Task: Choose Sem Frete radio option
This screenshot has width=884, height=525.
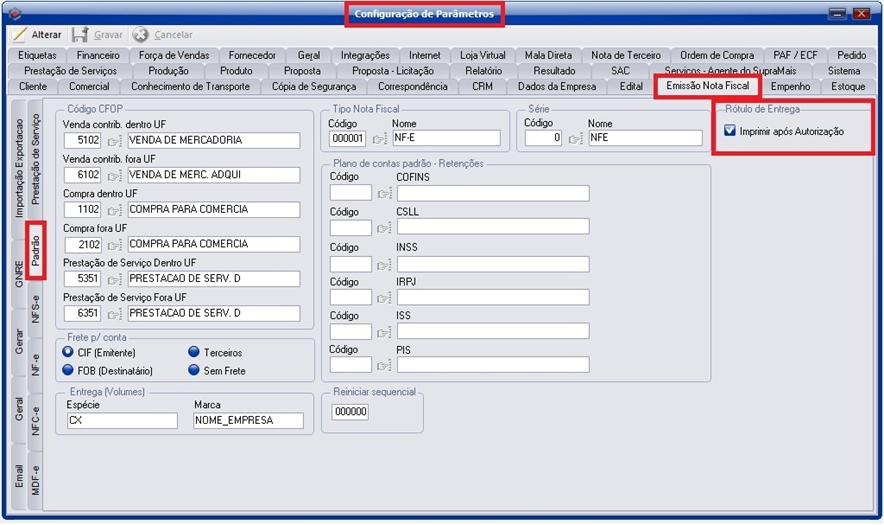Action: pyautogui.click(x=194, y=370)
